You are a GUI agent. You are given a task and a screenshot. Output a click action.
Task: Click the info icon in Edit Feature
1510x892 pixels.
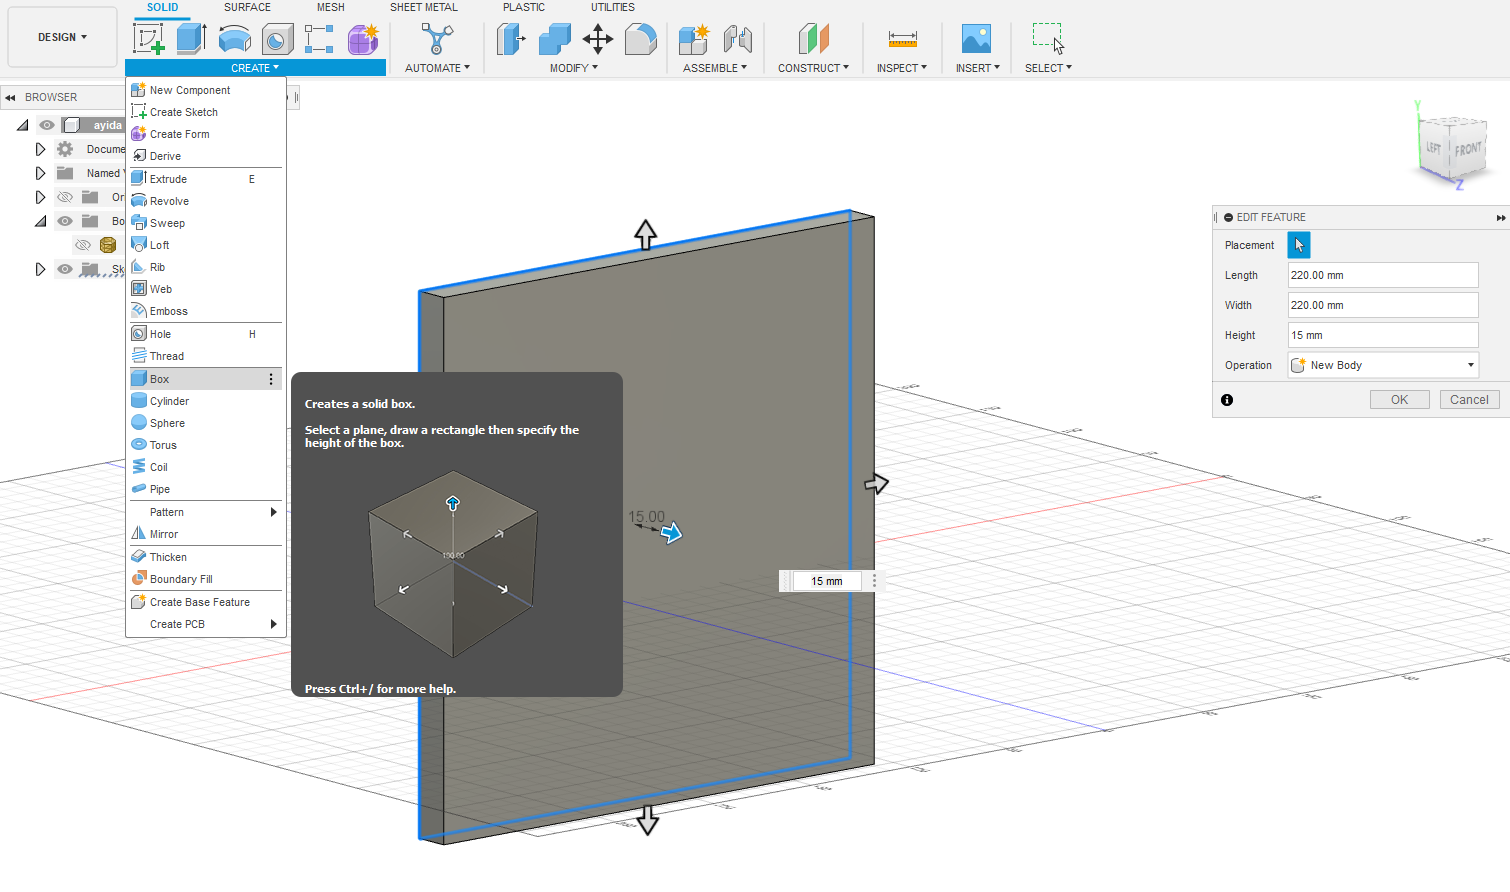[1227, 400]
